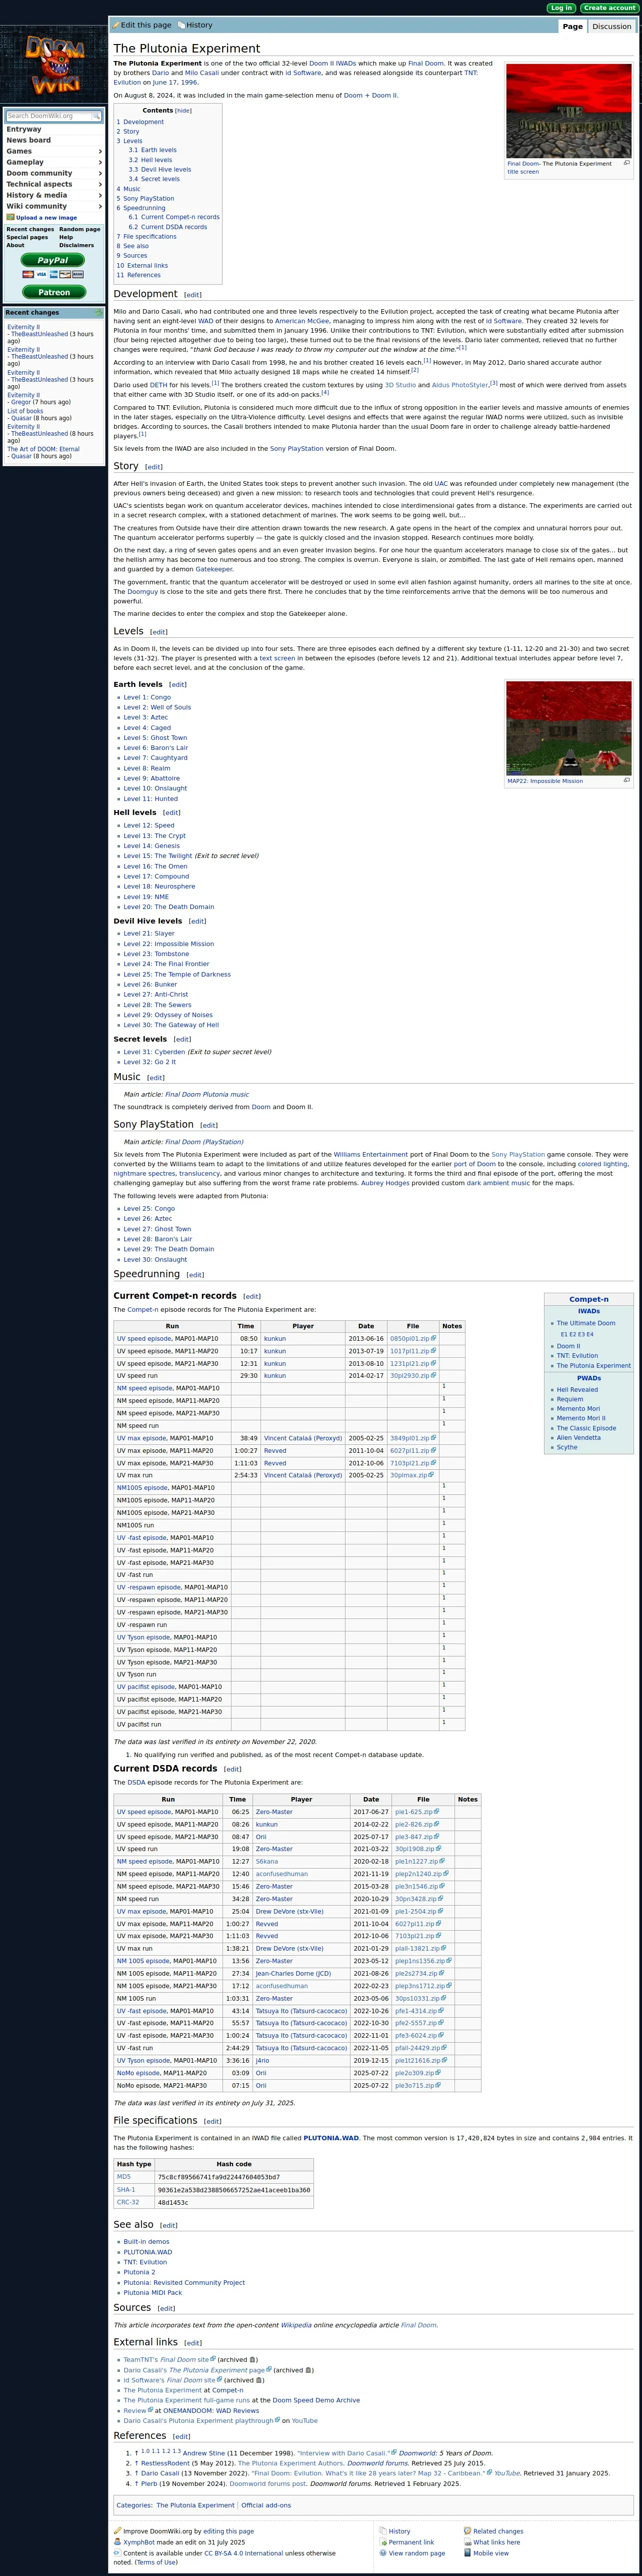Open the MAP22 Impossible Mission image
This screenshot has height=2576, width=642.
point(568,728)
